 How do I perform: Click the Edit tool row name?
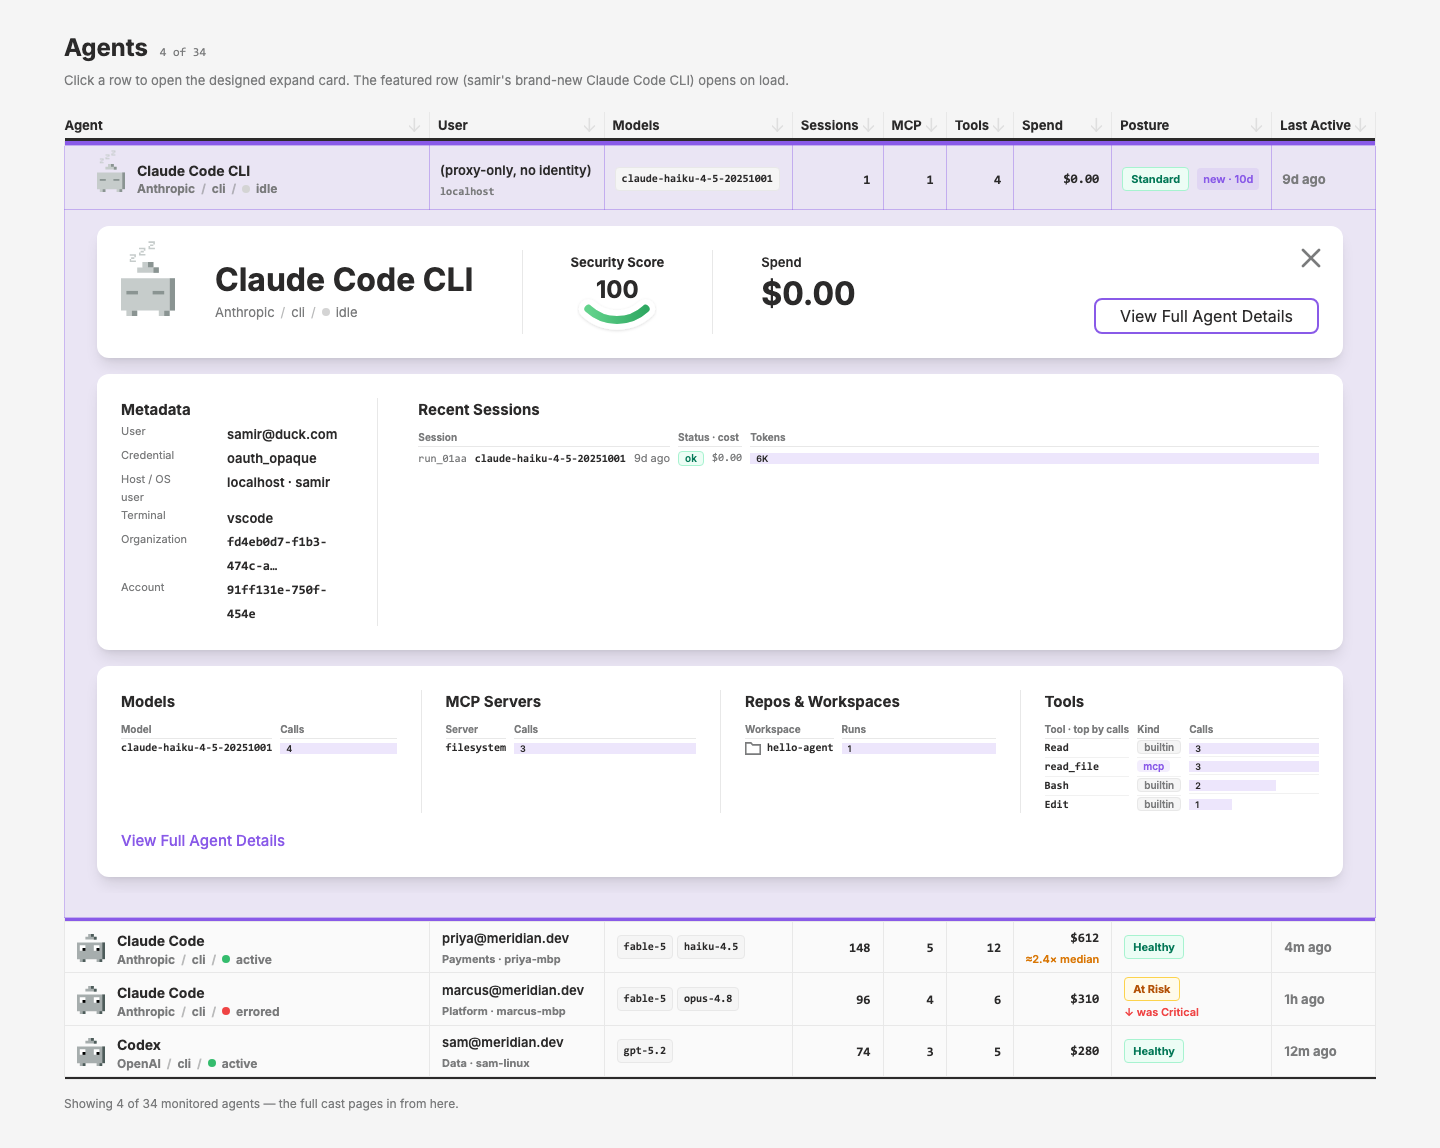click(1056, 805)
